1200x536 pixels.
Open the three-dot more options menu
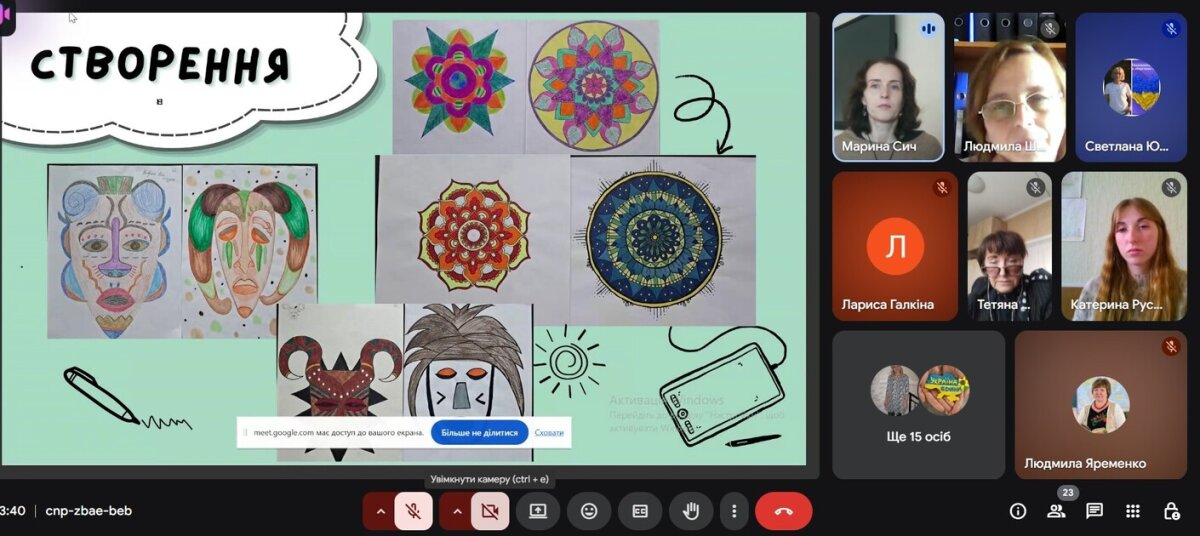[734, 511]
